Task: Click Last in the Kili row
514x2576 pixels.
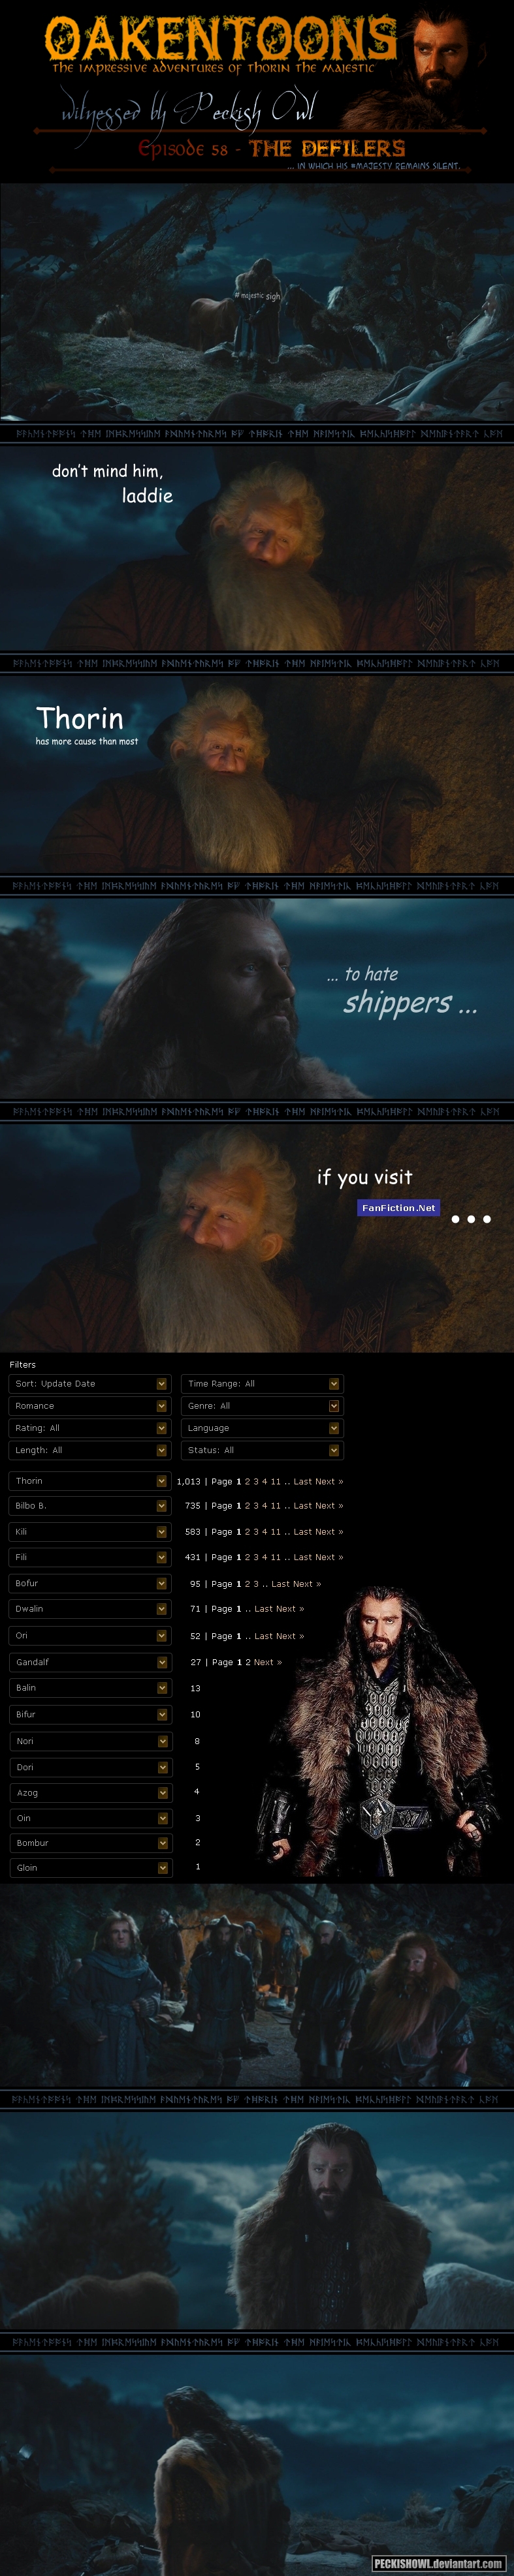Action: (x=302, y=1532)
